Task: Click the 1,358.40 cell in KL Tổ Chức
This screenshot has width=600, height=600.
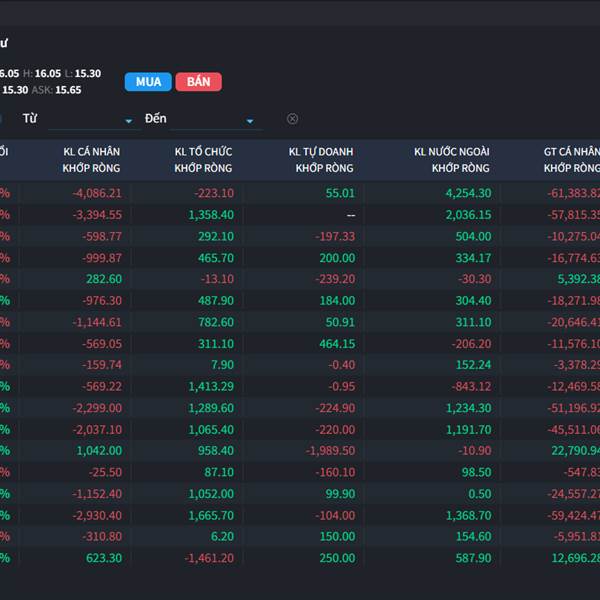Action: (210, 215)
